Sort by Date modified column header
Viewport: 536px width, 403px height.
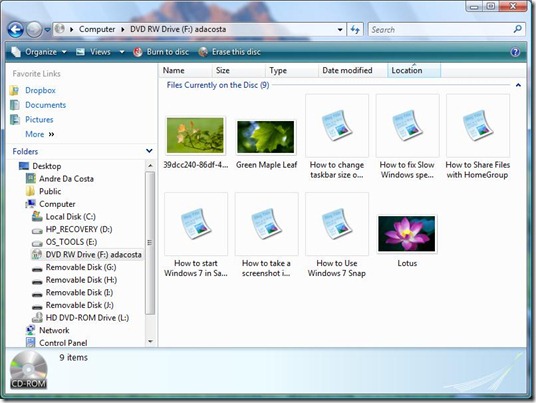[x=353, y=70]
